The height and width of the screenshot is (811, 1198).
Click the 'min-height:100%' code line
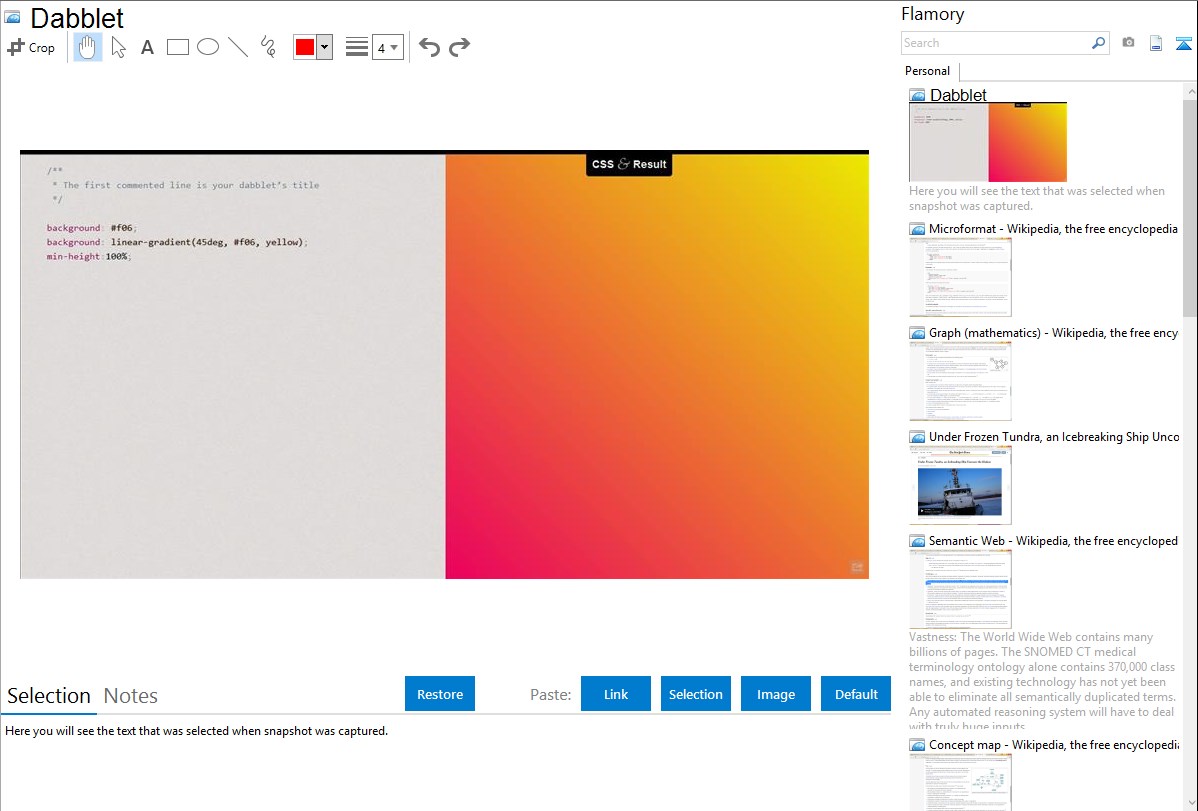(x=89, y=257)
